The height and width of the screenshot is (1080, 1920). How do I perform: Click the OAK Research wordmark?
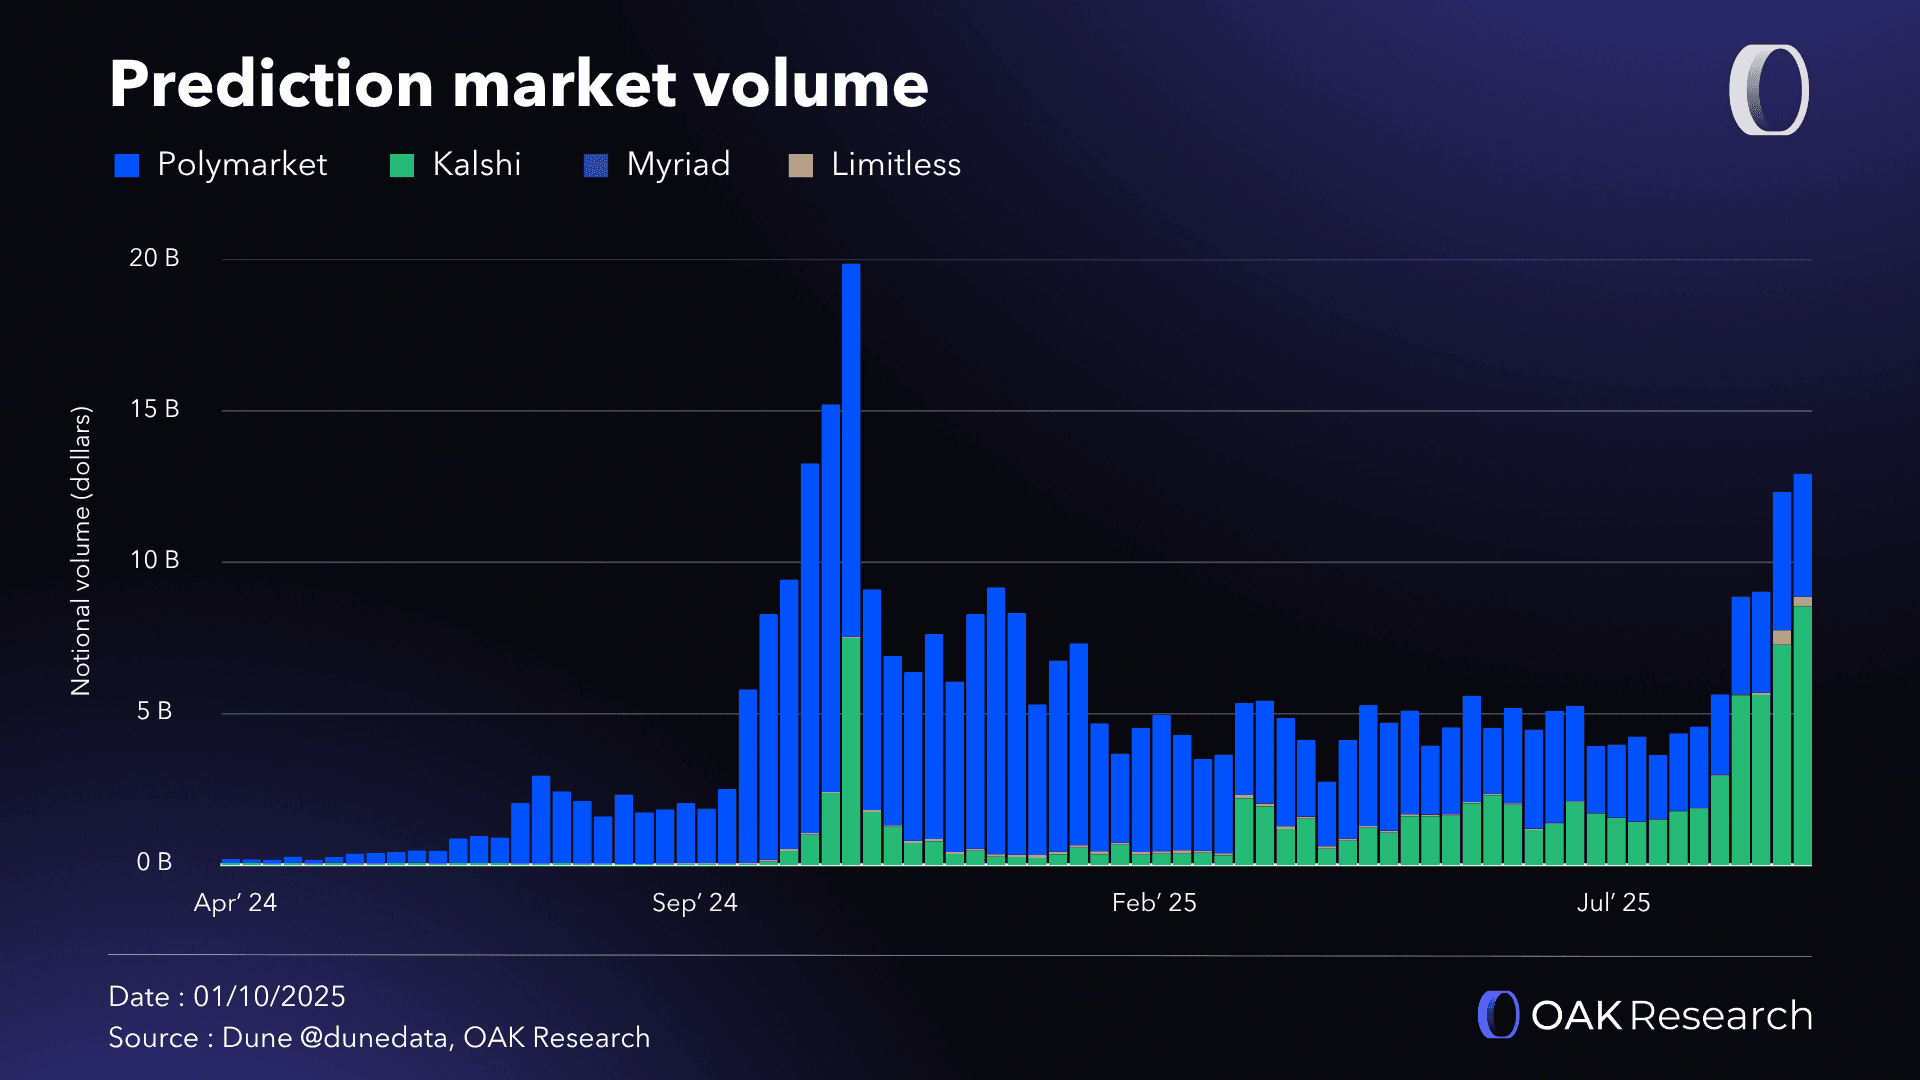point(1672,1015)
